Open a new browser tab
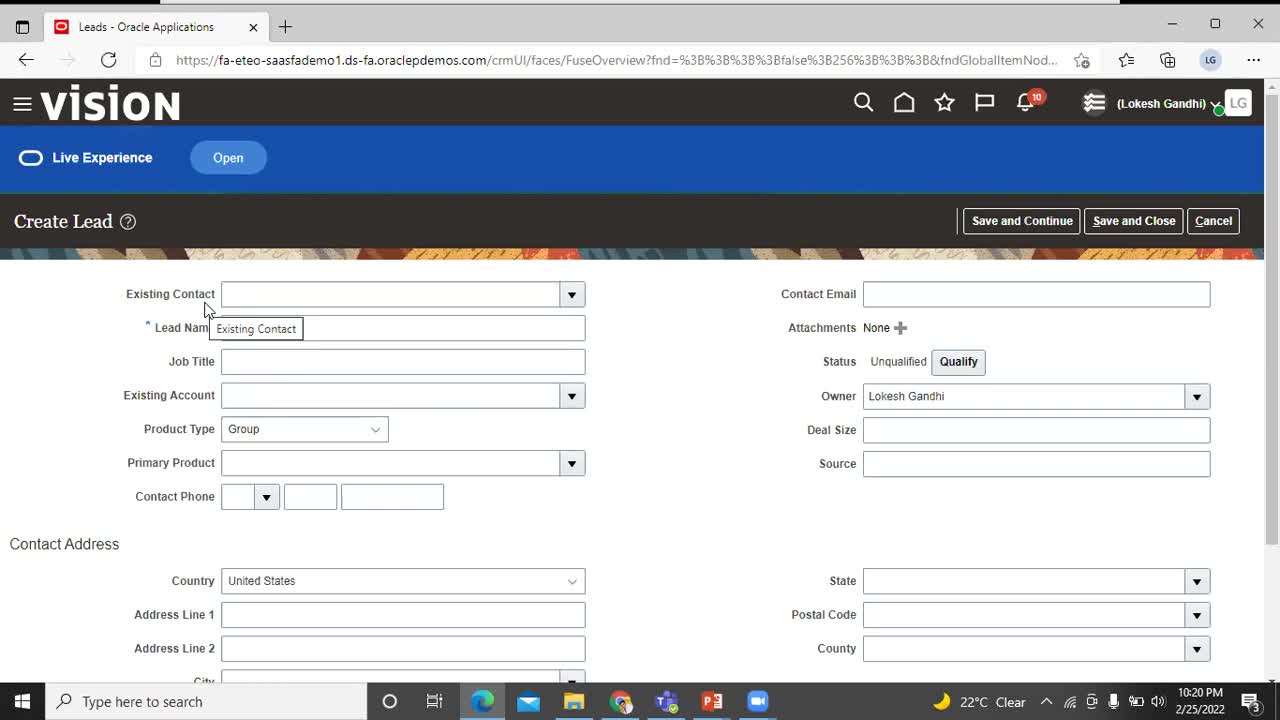Viewport: 1280px width, 720px height. (286, 27)
